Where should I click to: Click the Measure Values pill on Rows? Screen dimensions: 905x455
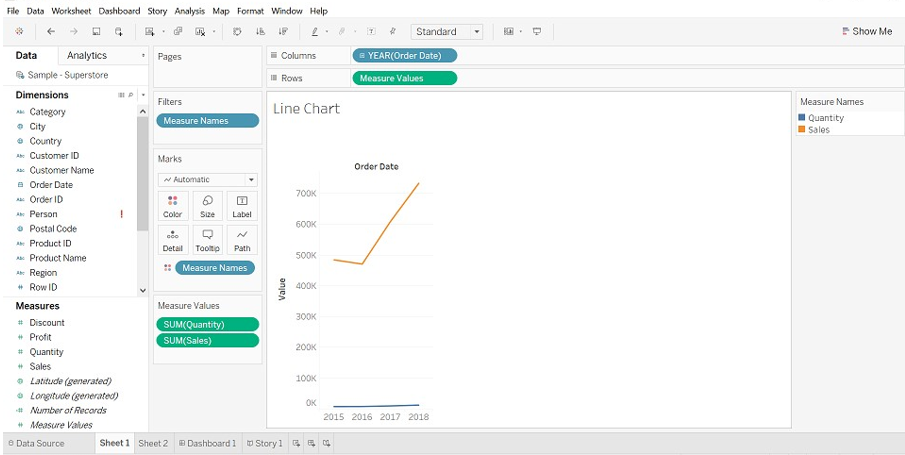click(404, 78)
